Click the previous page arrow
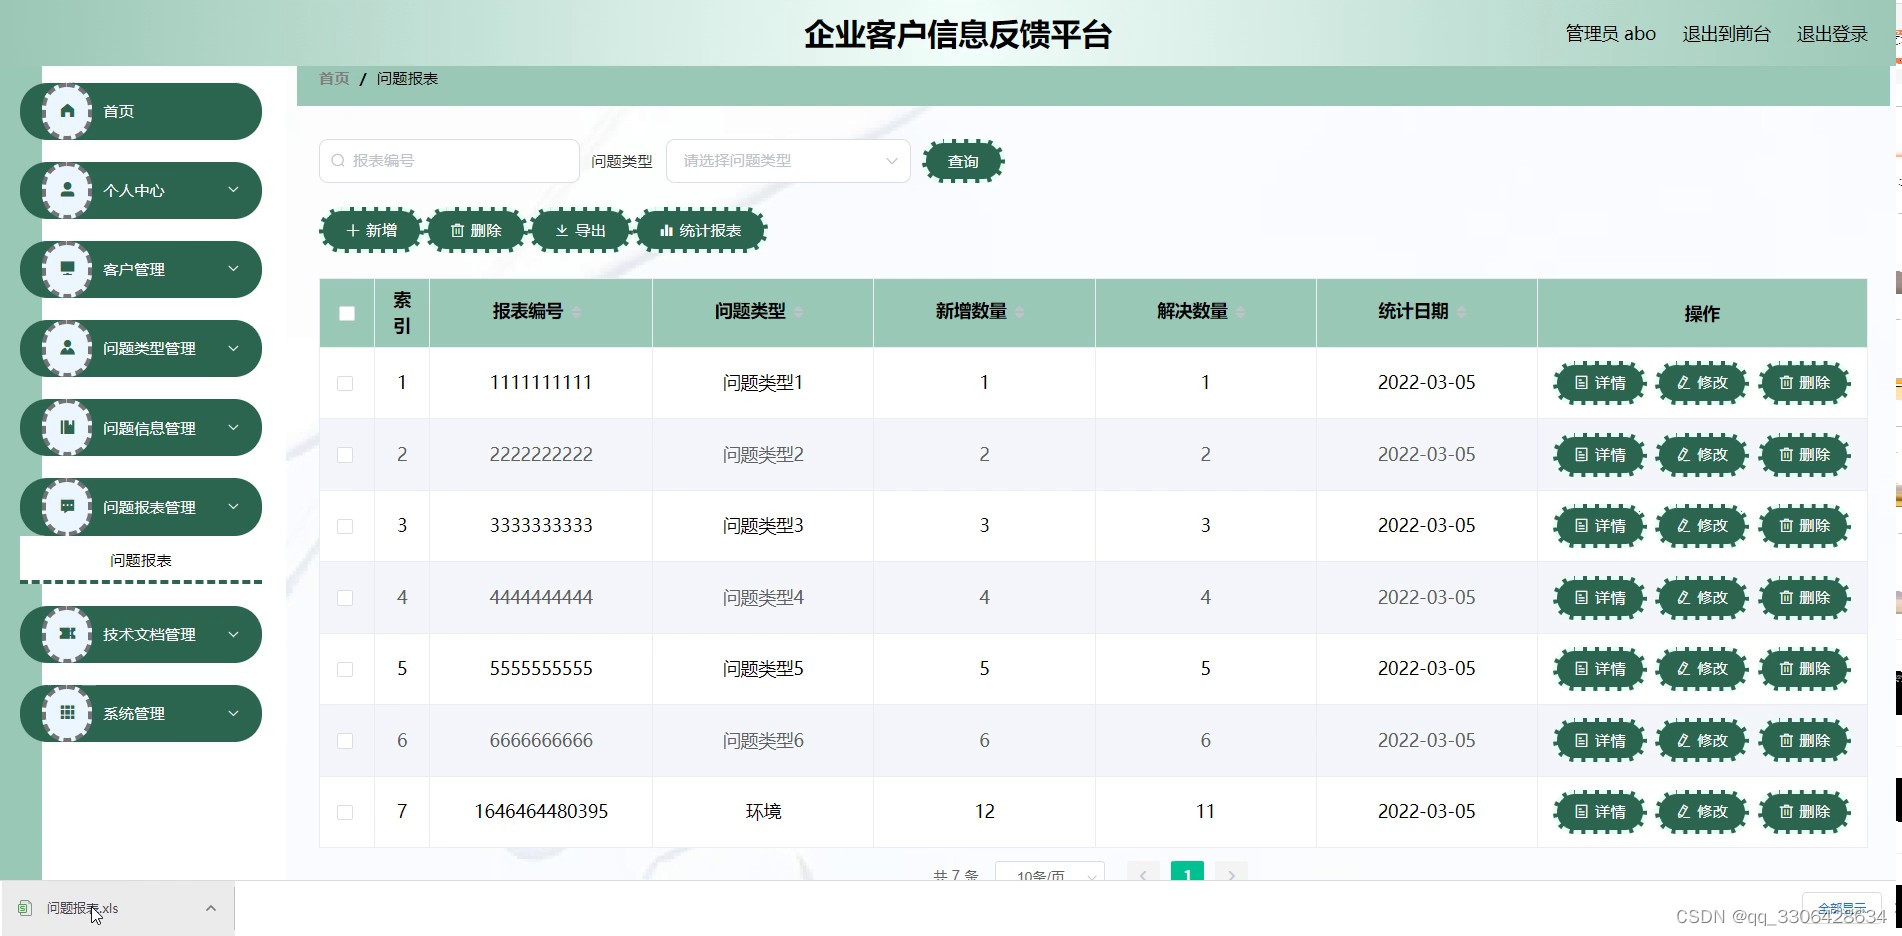The height and width of the screenshot is (936, 1902). 1143,872
